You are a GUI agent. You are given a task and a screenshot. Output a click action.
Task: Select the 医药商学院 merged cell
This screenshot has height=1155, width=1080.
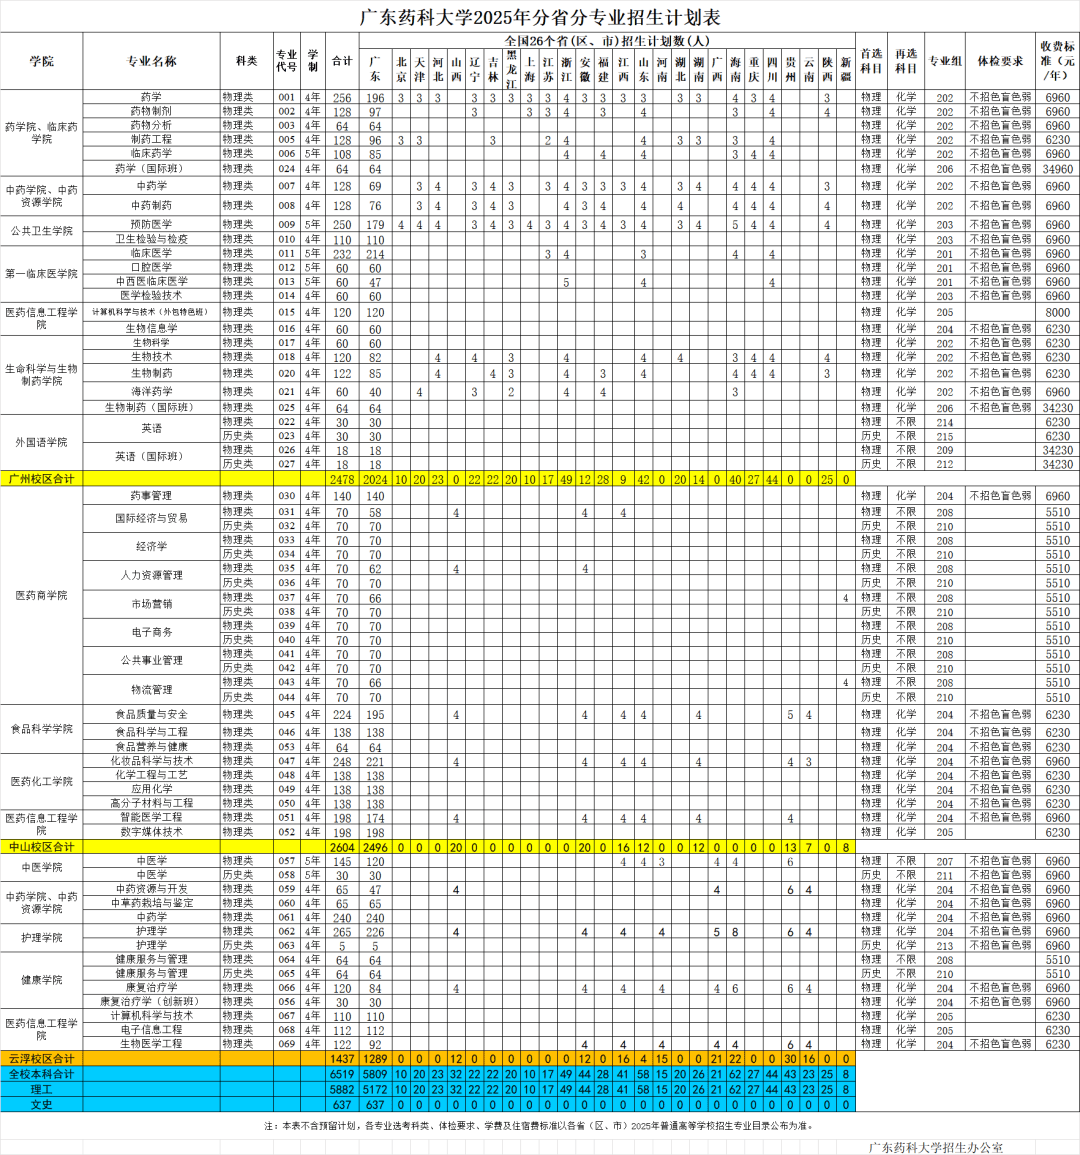42,595
